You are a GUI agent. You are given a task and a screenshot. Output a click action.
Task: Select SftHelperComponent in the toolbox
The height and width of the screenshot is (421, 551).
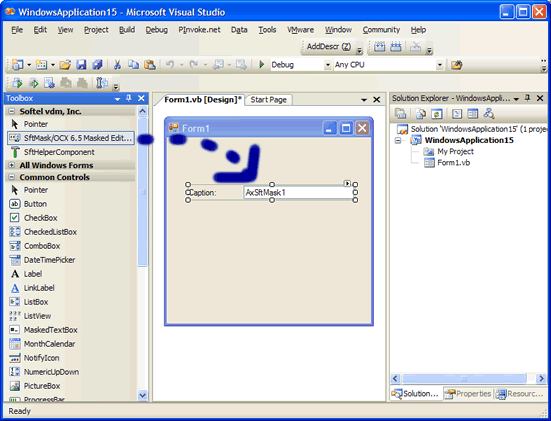pyautogui.click(x=52, y=152)
